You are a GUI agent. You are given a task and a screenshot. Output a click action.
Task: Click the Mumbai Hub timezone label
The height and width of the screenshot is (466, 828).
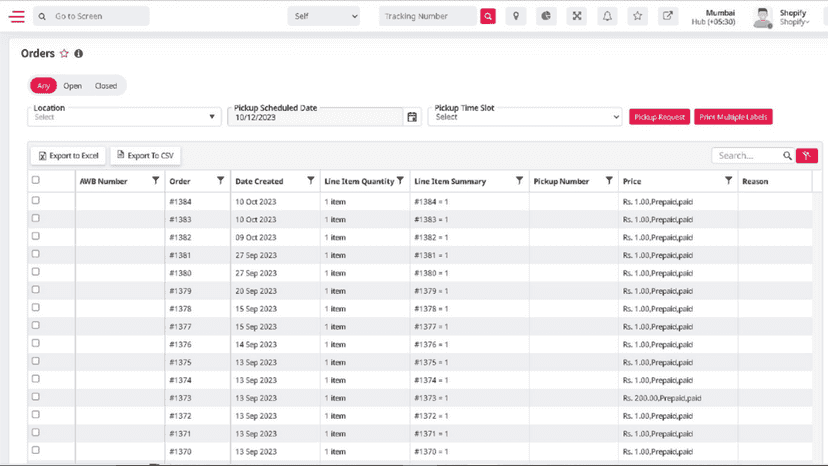coord(713,17)
